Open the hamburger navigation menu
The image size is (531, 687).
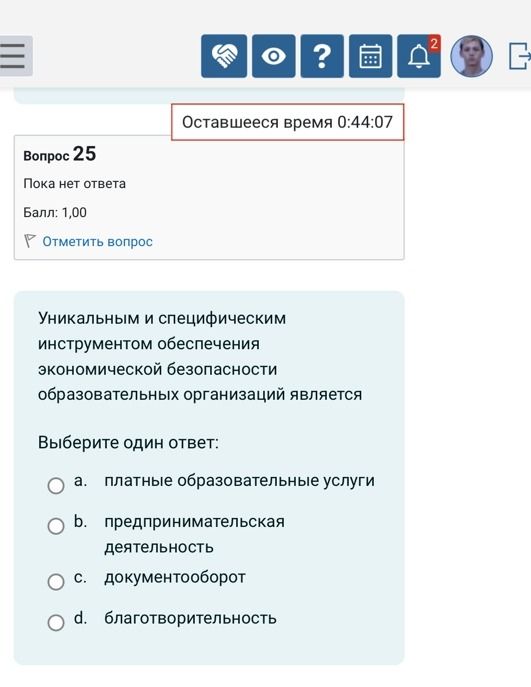tap(14, 56)
